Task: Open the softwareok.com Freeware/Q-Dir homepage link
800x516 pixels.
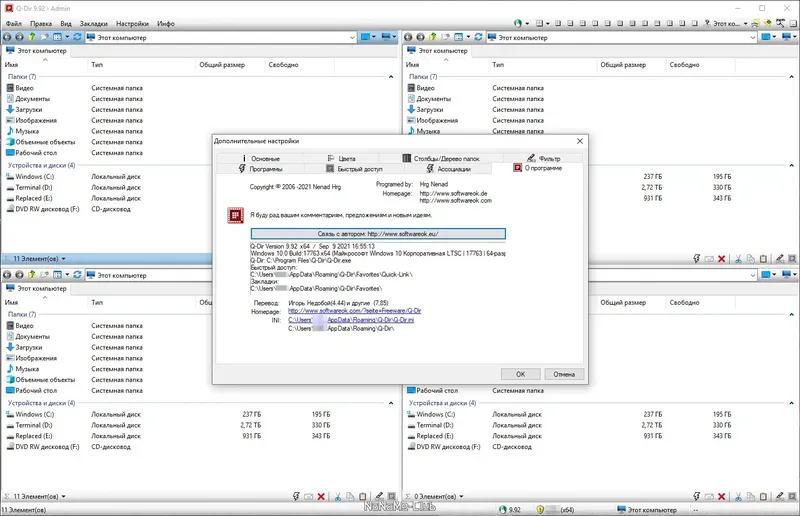Action: pyautogui.click(x=354, y=310)
